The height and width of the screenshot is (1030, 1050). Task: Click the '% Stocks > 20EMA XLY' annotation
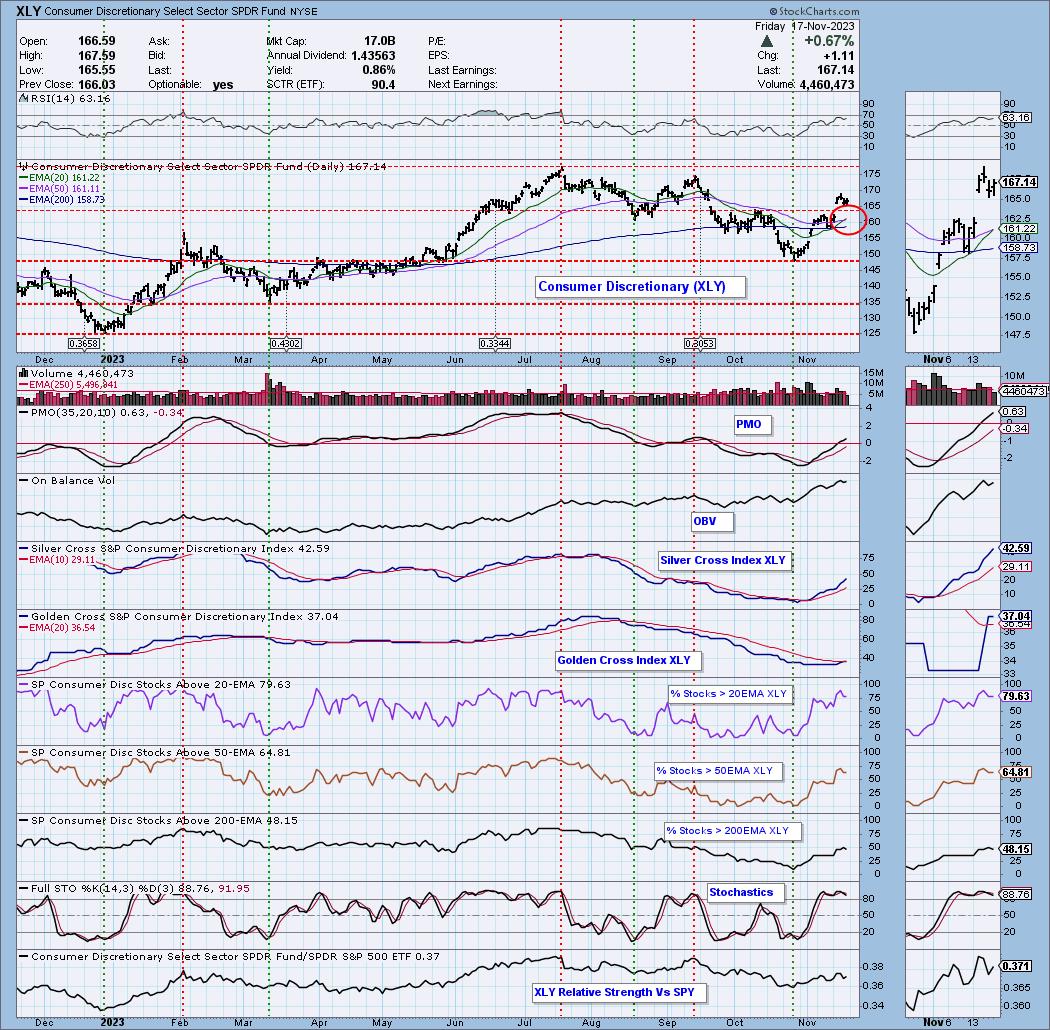730,694
